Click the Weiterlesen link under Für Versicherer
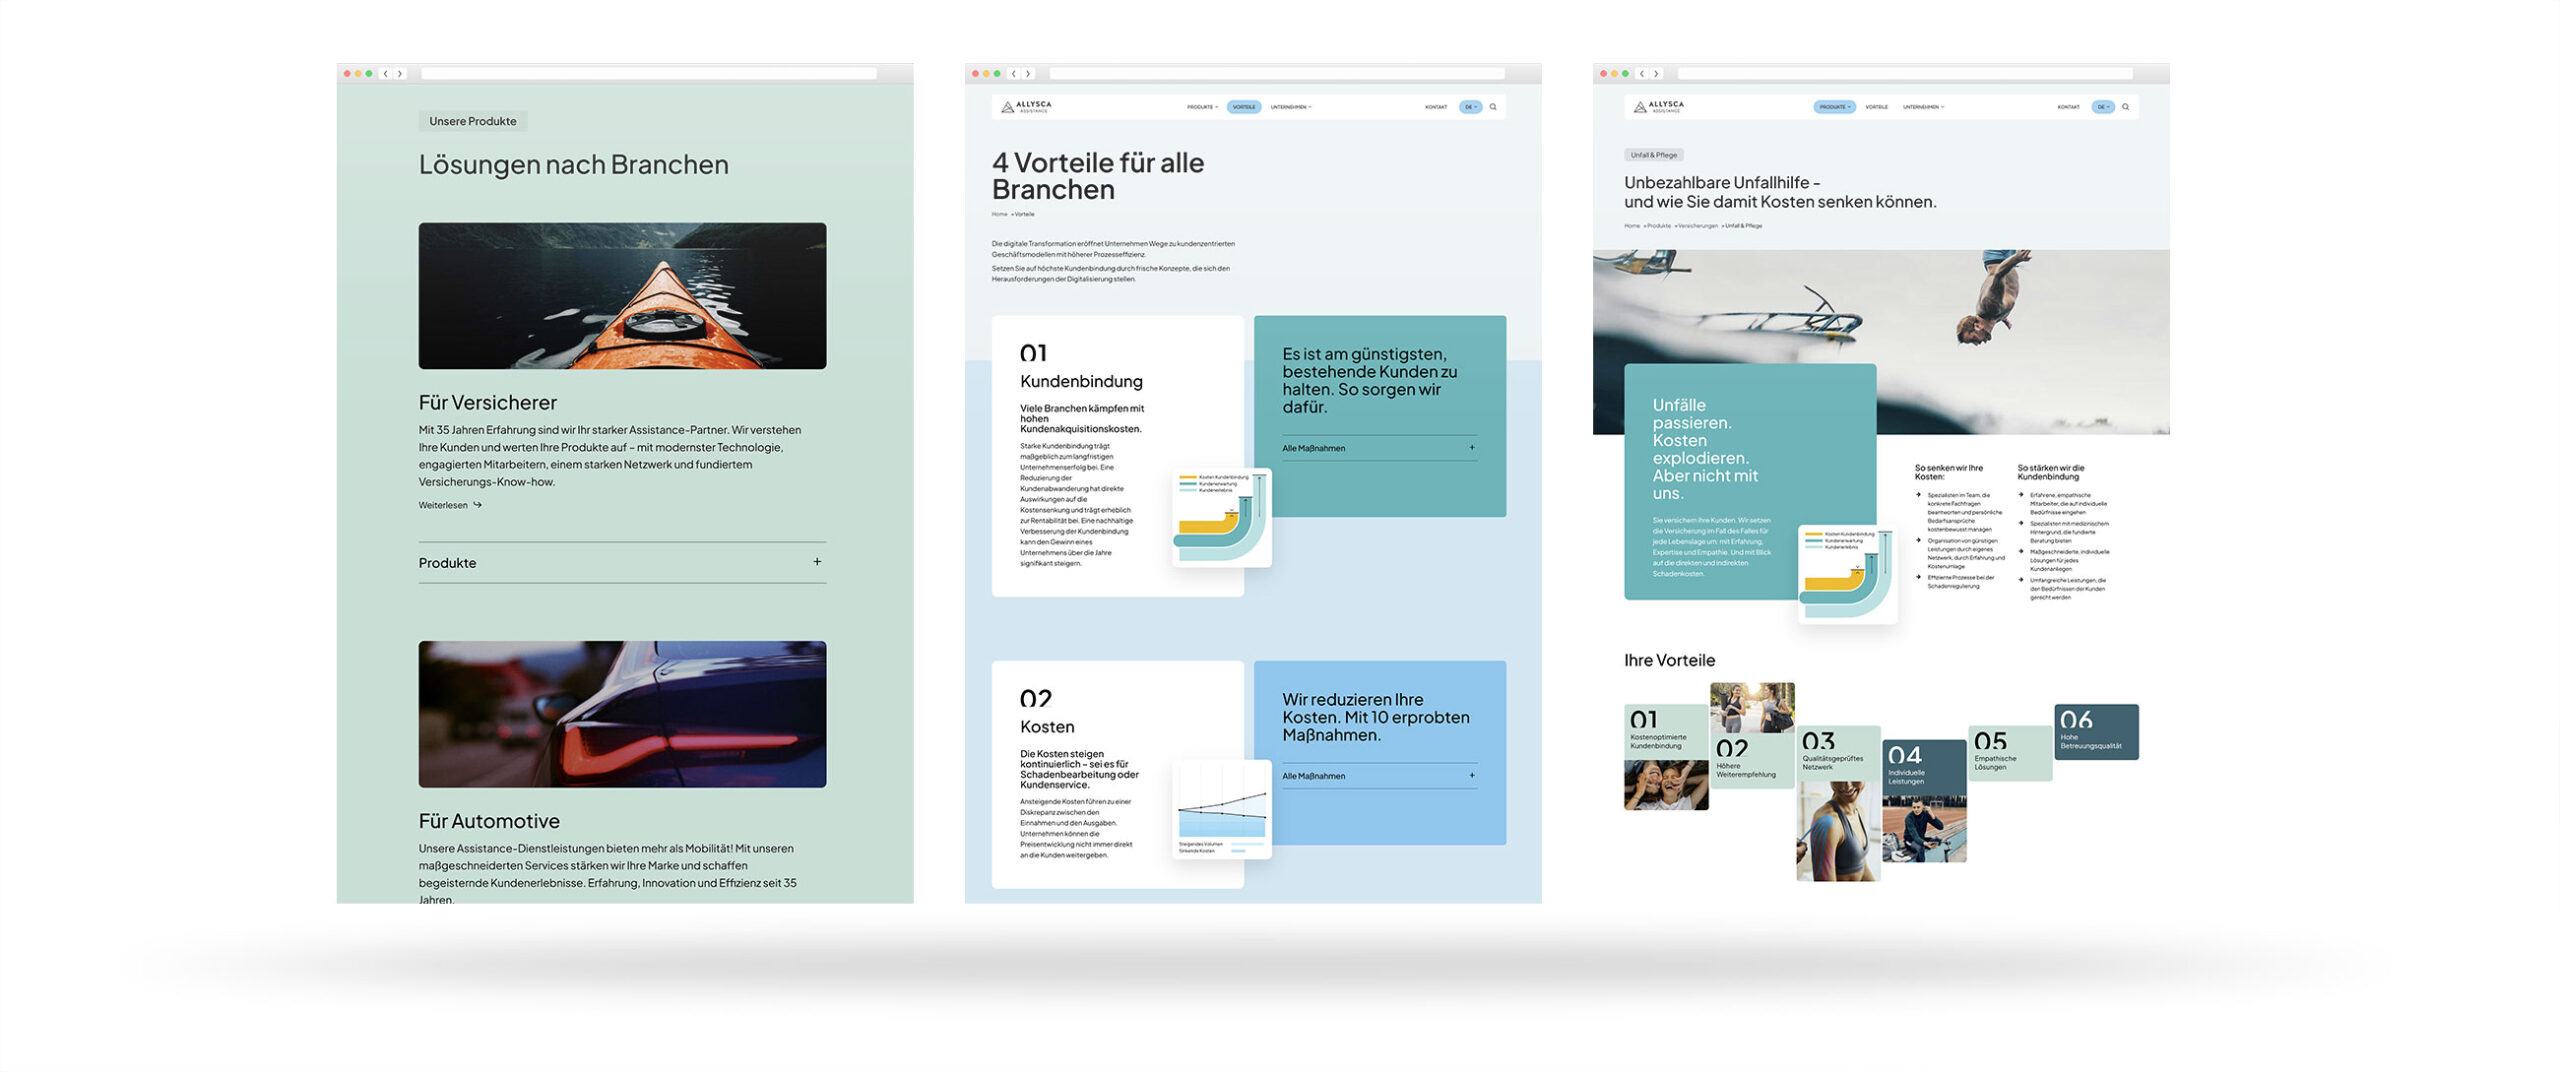The width and height of the screenshot is (2560, 1072). point(443,505)
